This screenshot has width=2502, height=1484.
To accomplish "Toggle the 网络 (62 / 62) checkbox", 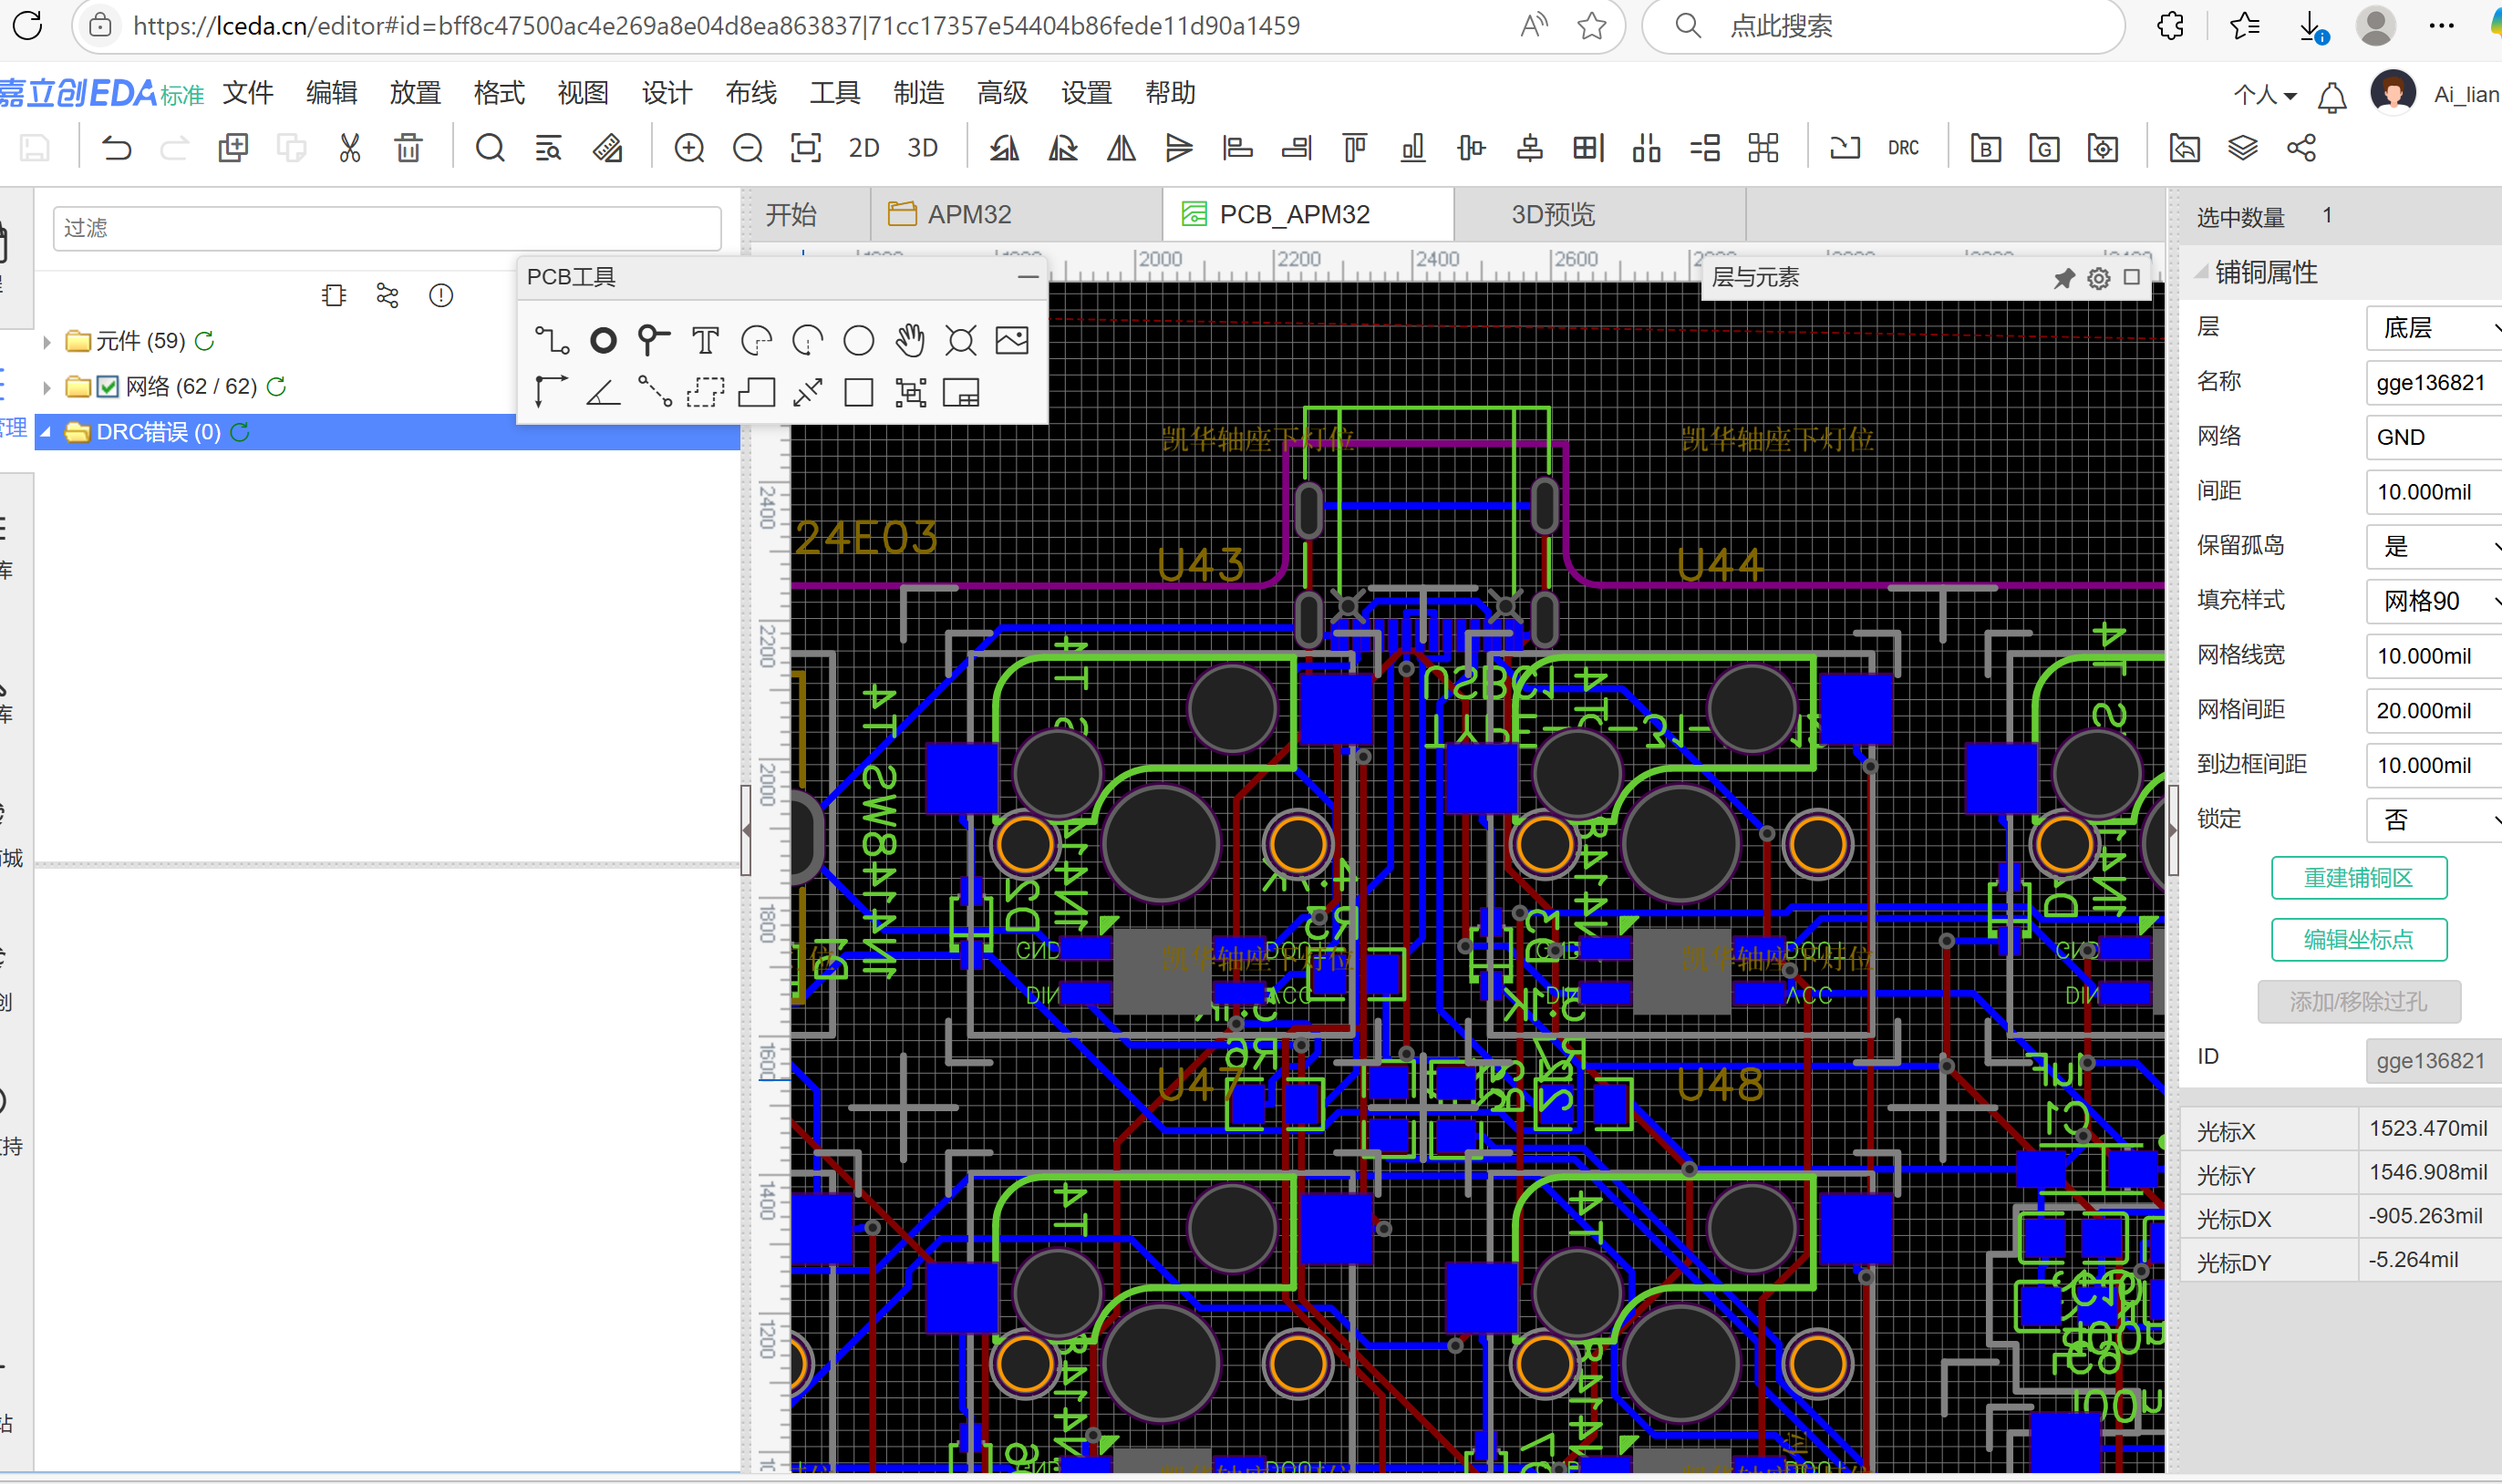I will click(x=108, y=386).
